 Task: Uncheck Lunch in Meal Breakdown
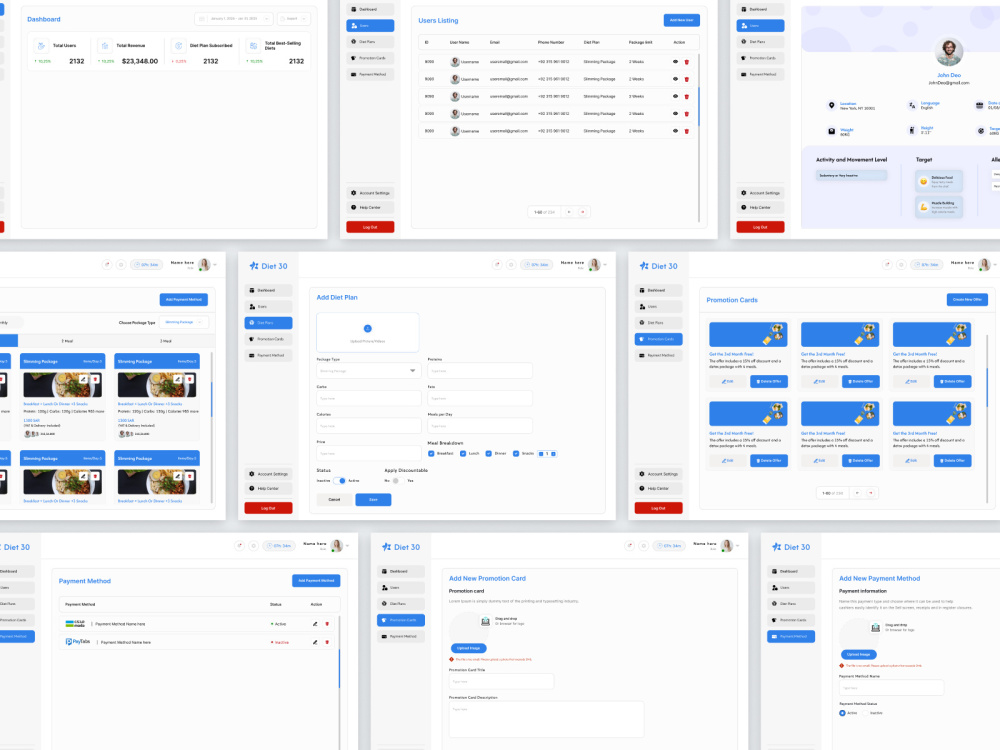pyautogui.click(x=463, y=453)
